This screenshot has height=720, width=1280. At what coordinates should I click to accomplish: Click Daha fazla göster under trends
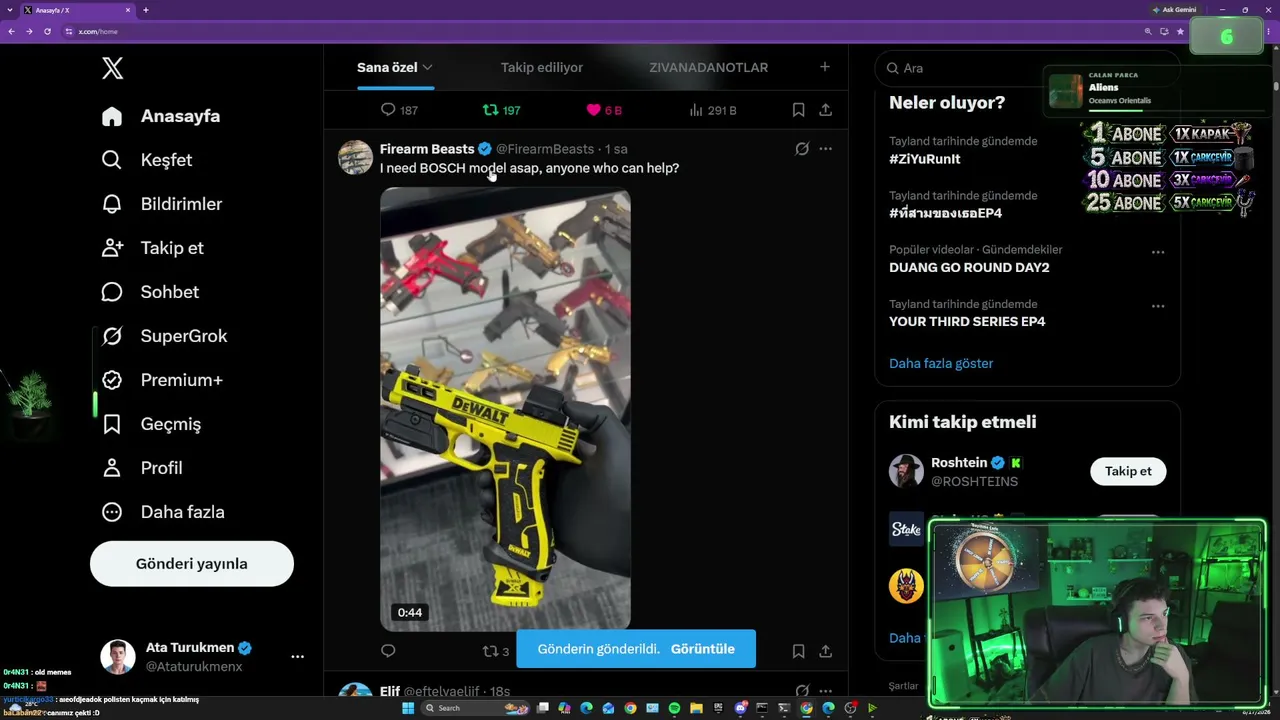click(x=941, y=363)
